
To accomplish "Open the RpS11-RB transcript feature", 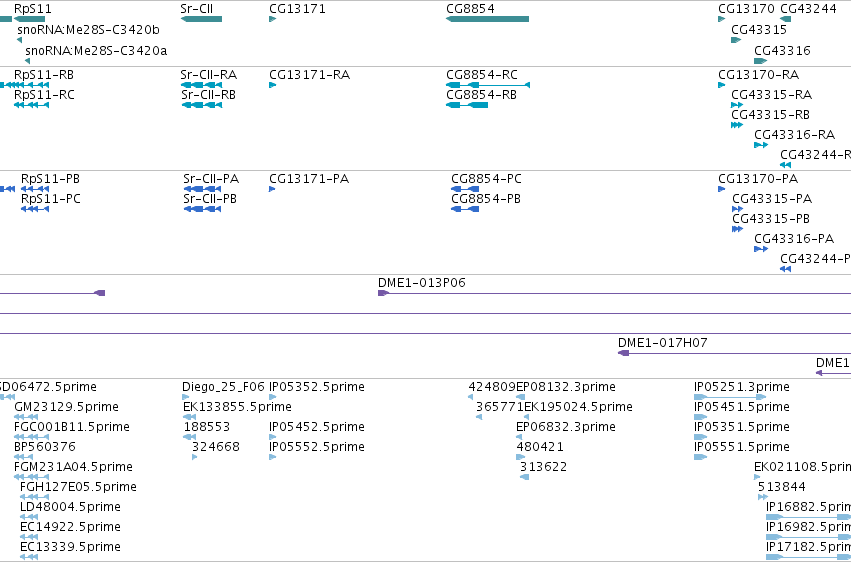I will pos(24,85).
